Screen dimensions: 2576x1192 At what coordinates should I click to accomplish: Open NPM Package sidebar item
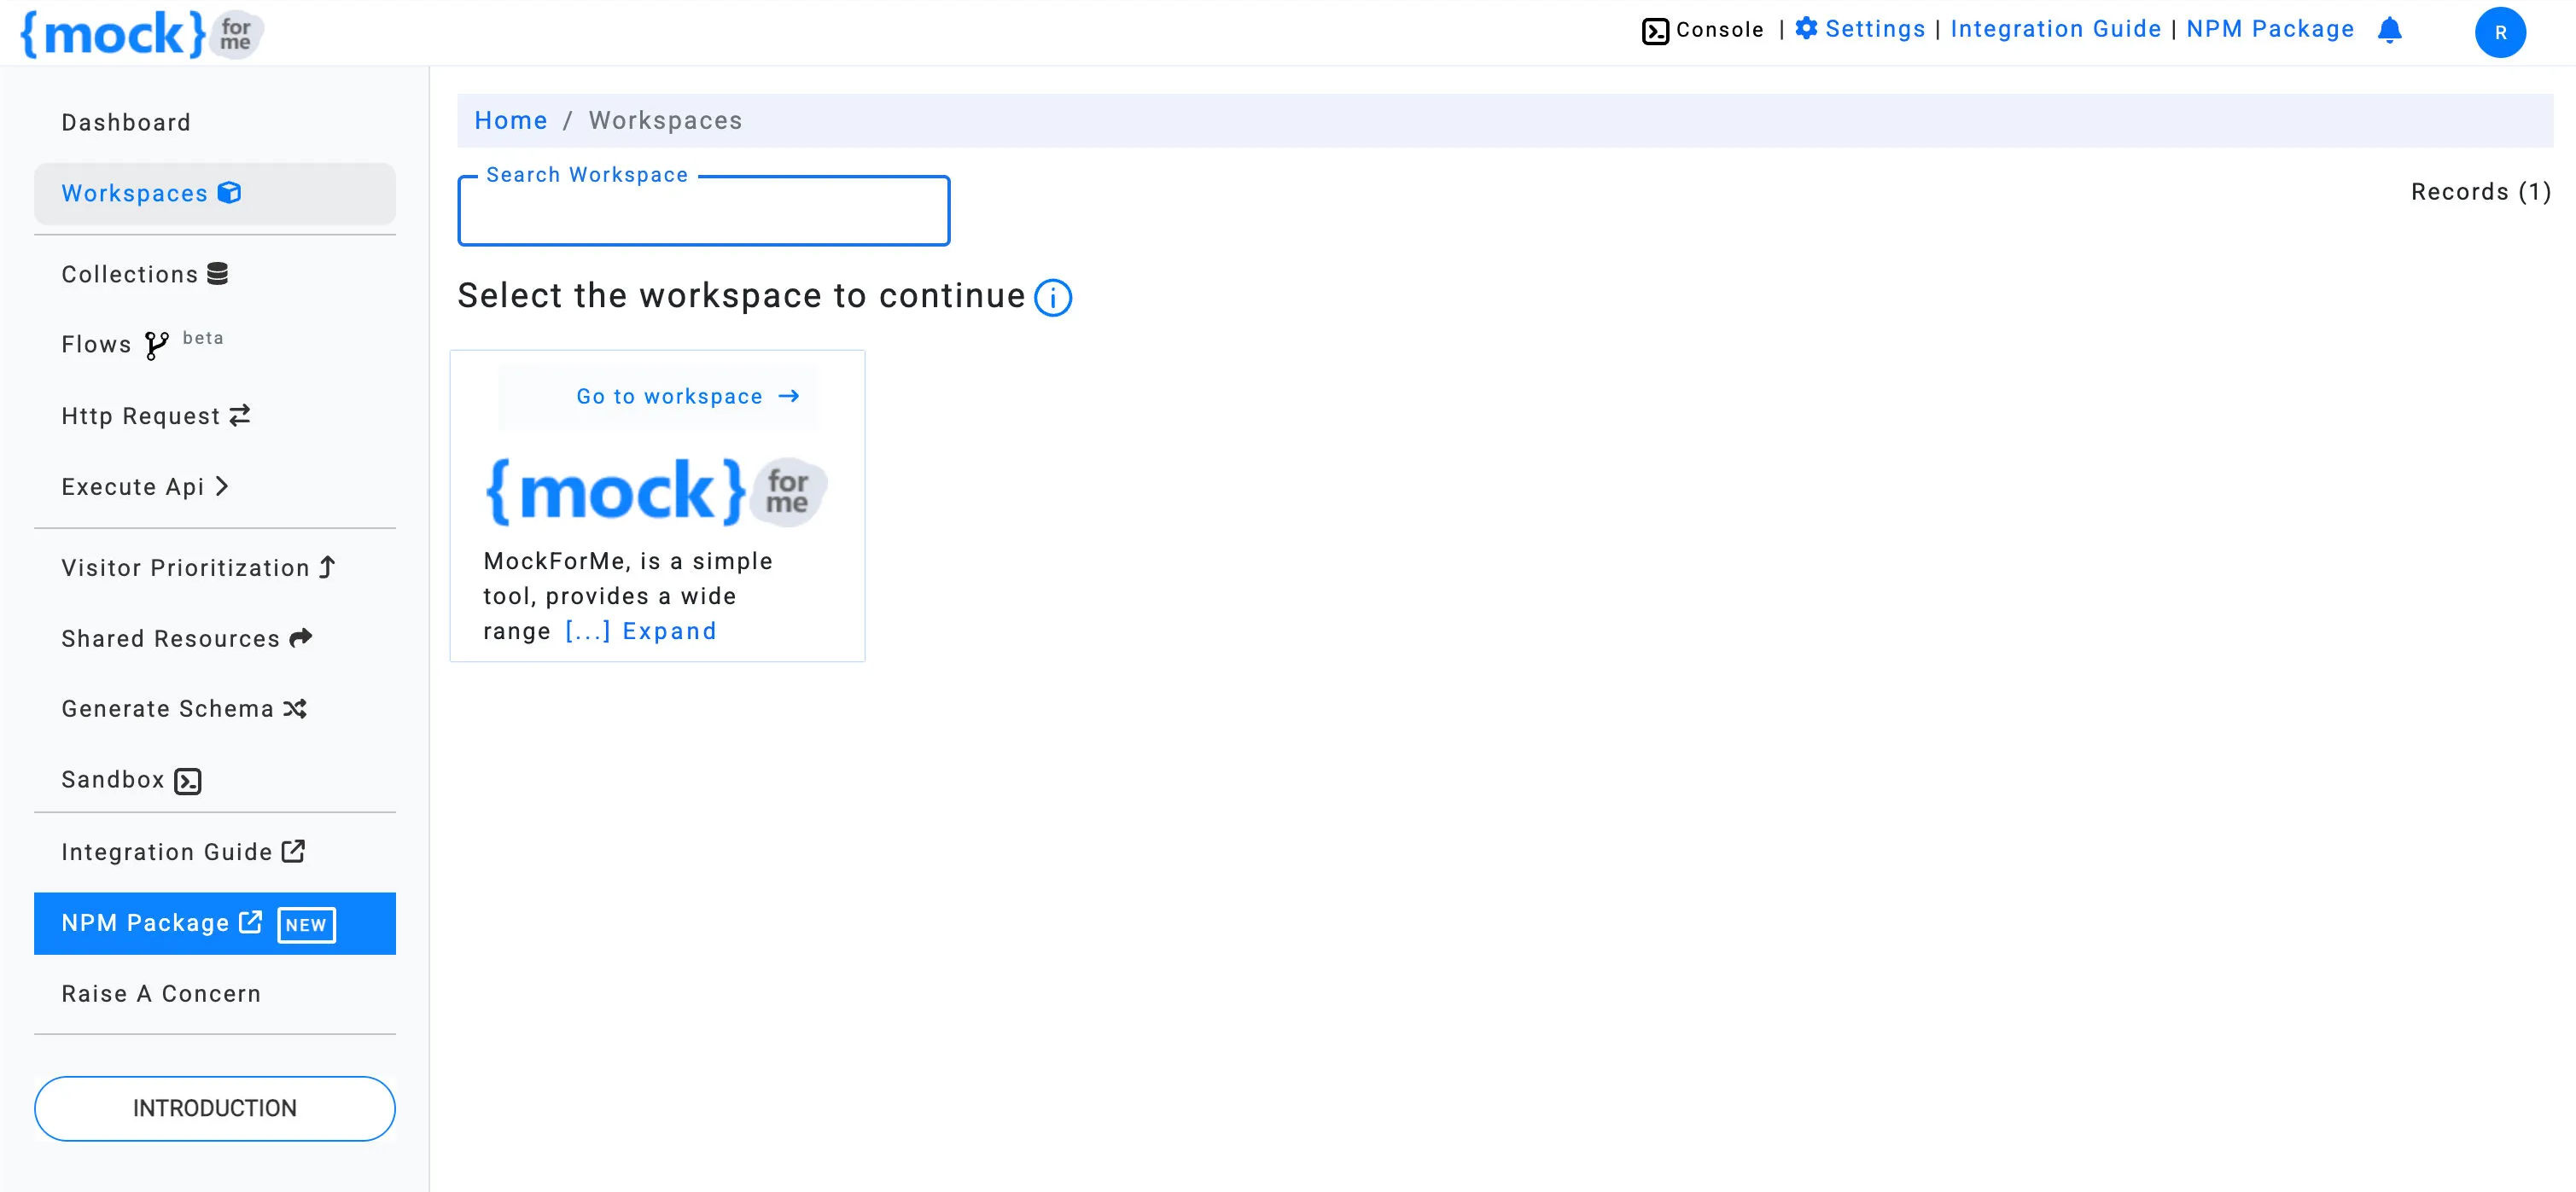point(215,923)
